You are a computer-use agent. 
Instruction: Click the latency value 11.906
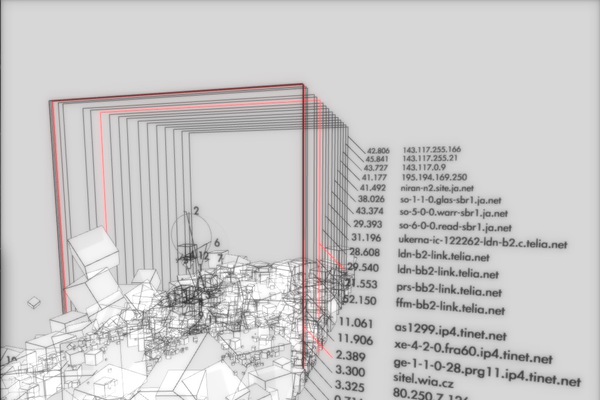[x=355, y=339]
